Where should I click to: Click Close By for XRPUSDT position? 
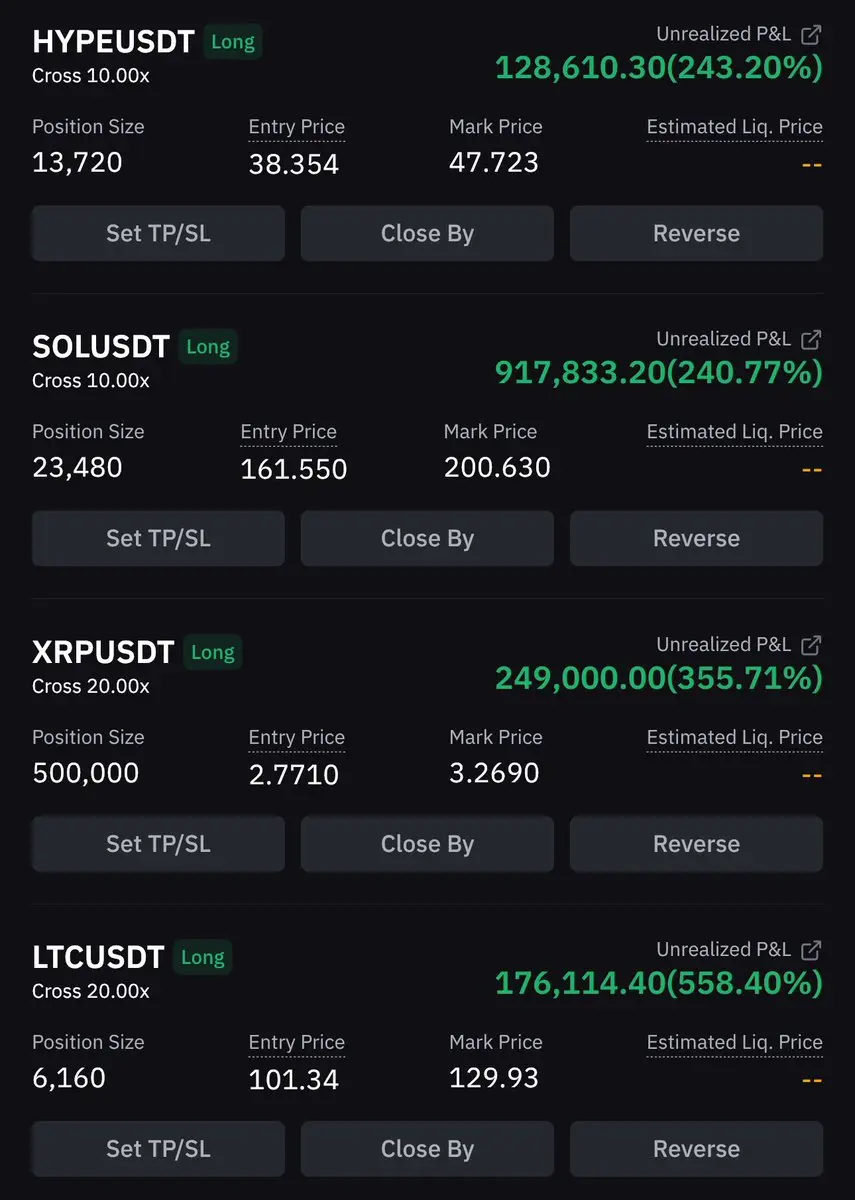[x=427, y=843]
